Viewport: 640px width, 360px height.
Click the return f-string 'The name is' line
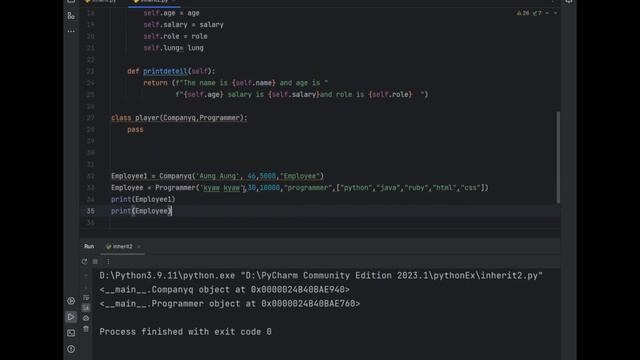tap(236, 83)
